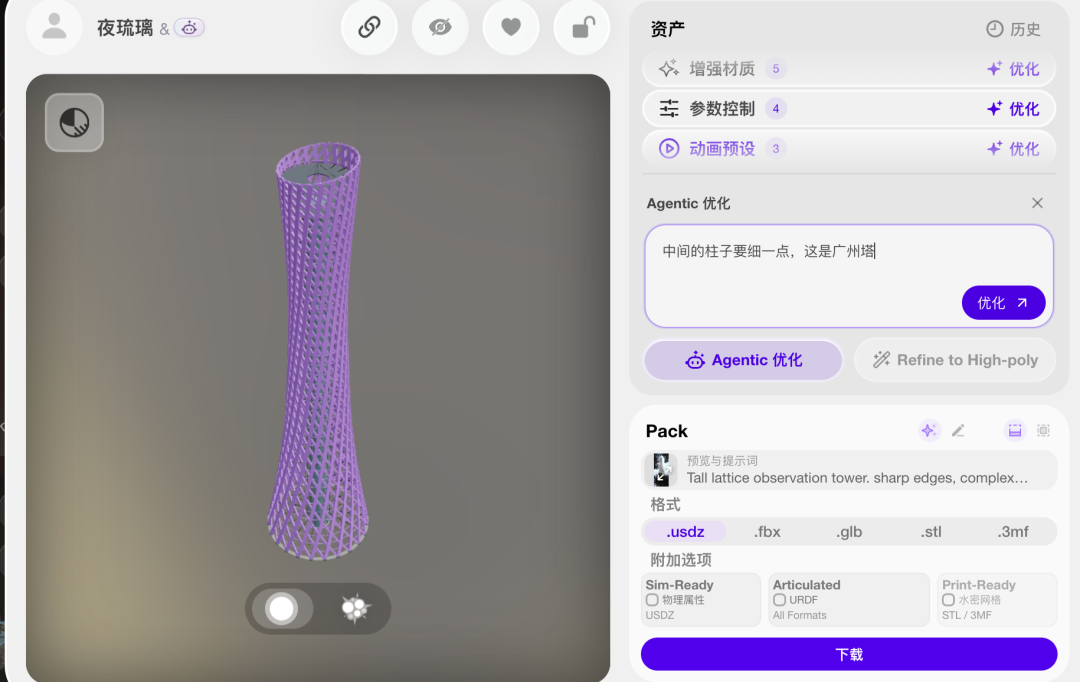This screenshot has height=682, width=1080.
Task: Switch to Refine to High-poly tab
Action: 955,360
